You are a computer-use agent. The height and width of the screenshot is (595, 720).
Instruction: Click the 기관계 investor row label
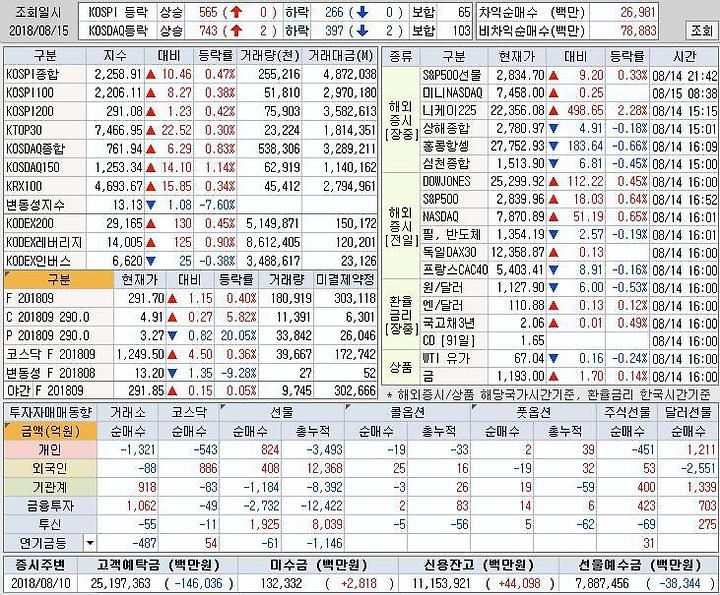click(x=50, y=487)
